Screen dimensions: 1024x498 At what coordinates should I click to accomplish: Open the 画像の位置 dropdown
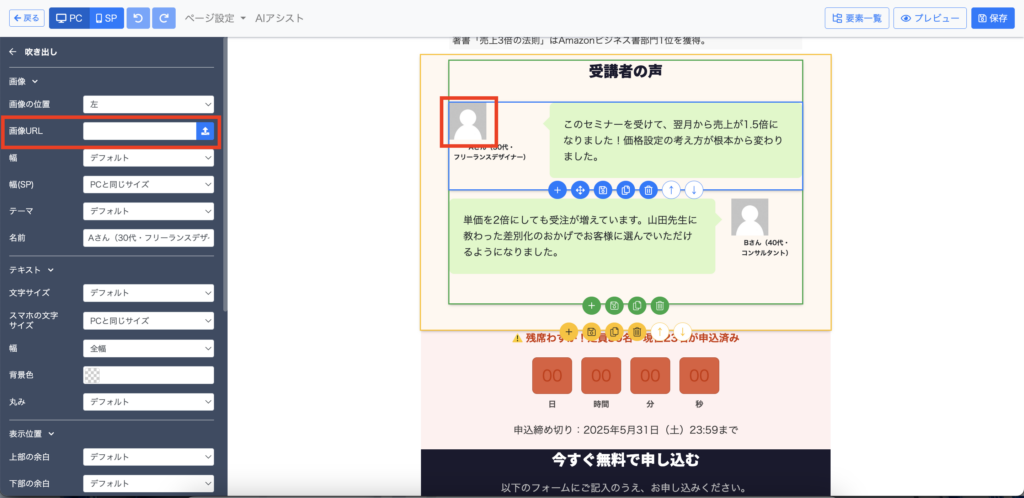[x=148, y=104]
